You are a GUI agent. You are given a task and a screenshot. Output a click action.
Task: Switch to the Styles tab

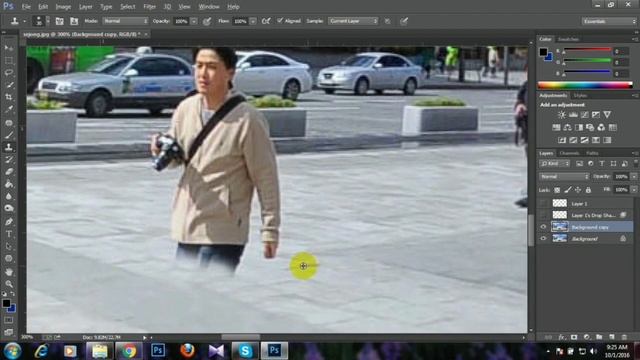point(580,96)
